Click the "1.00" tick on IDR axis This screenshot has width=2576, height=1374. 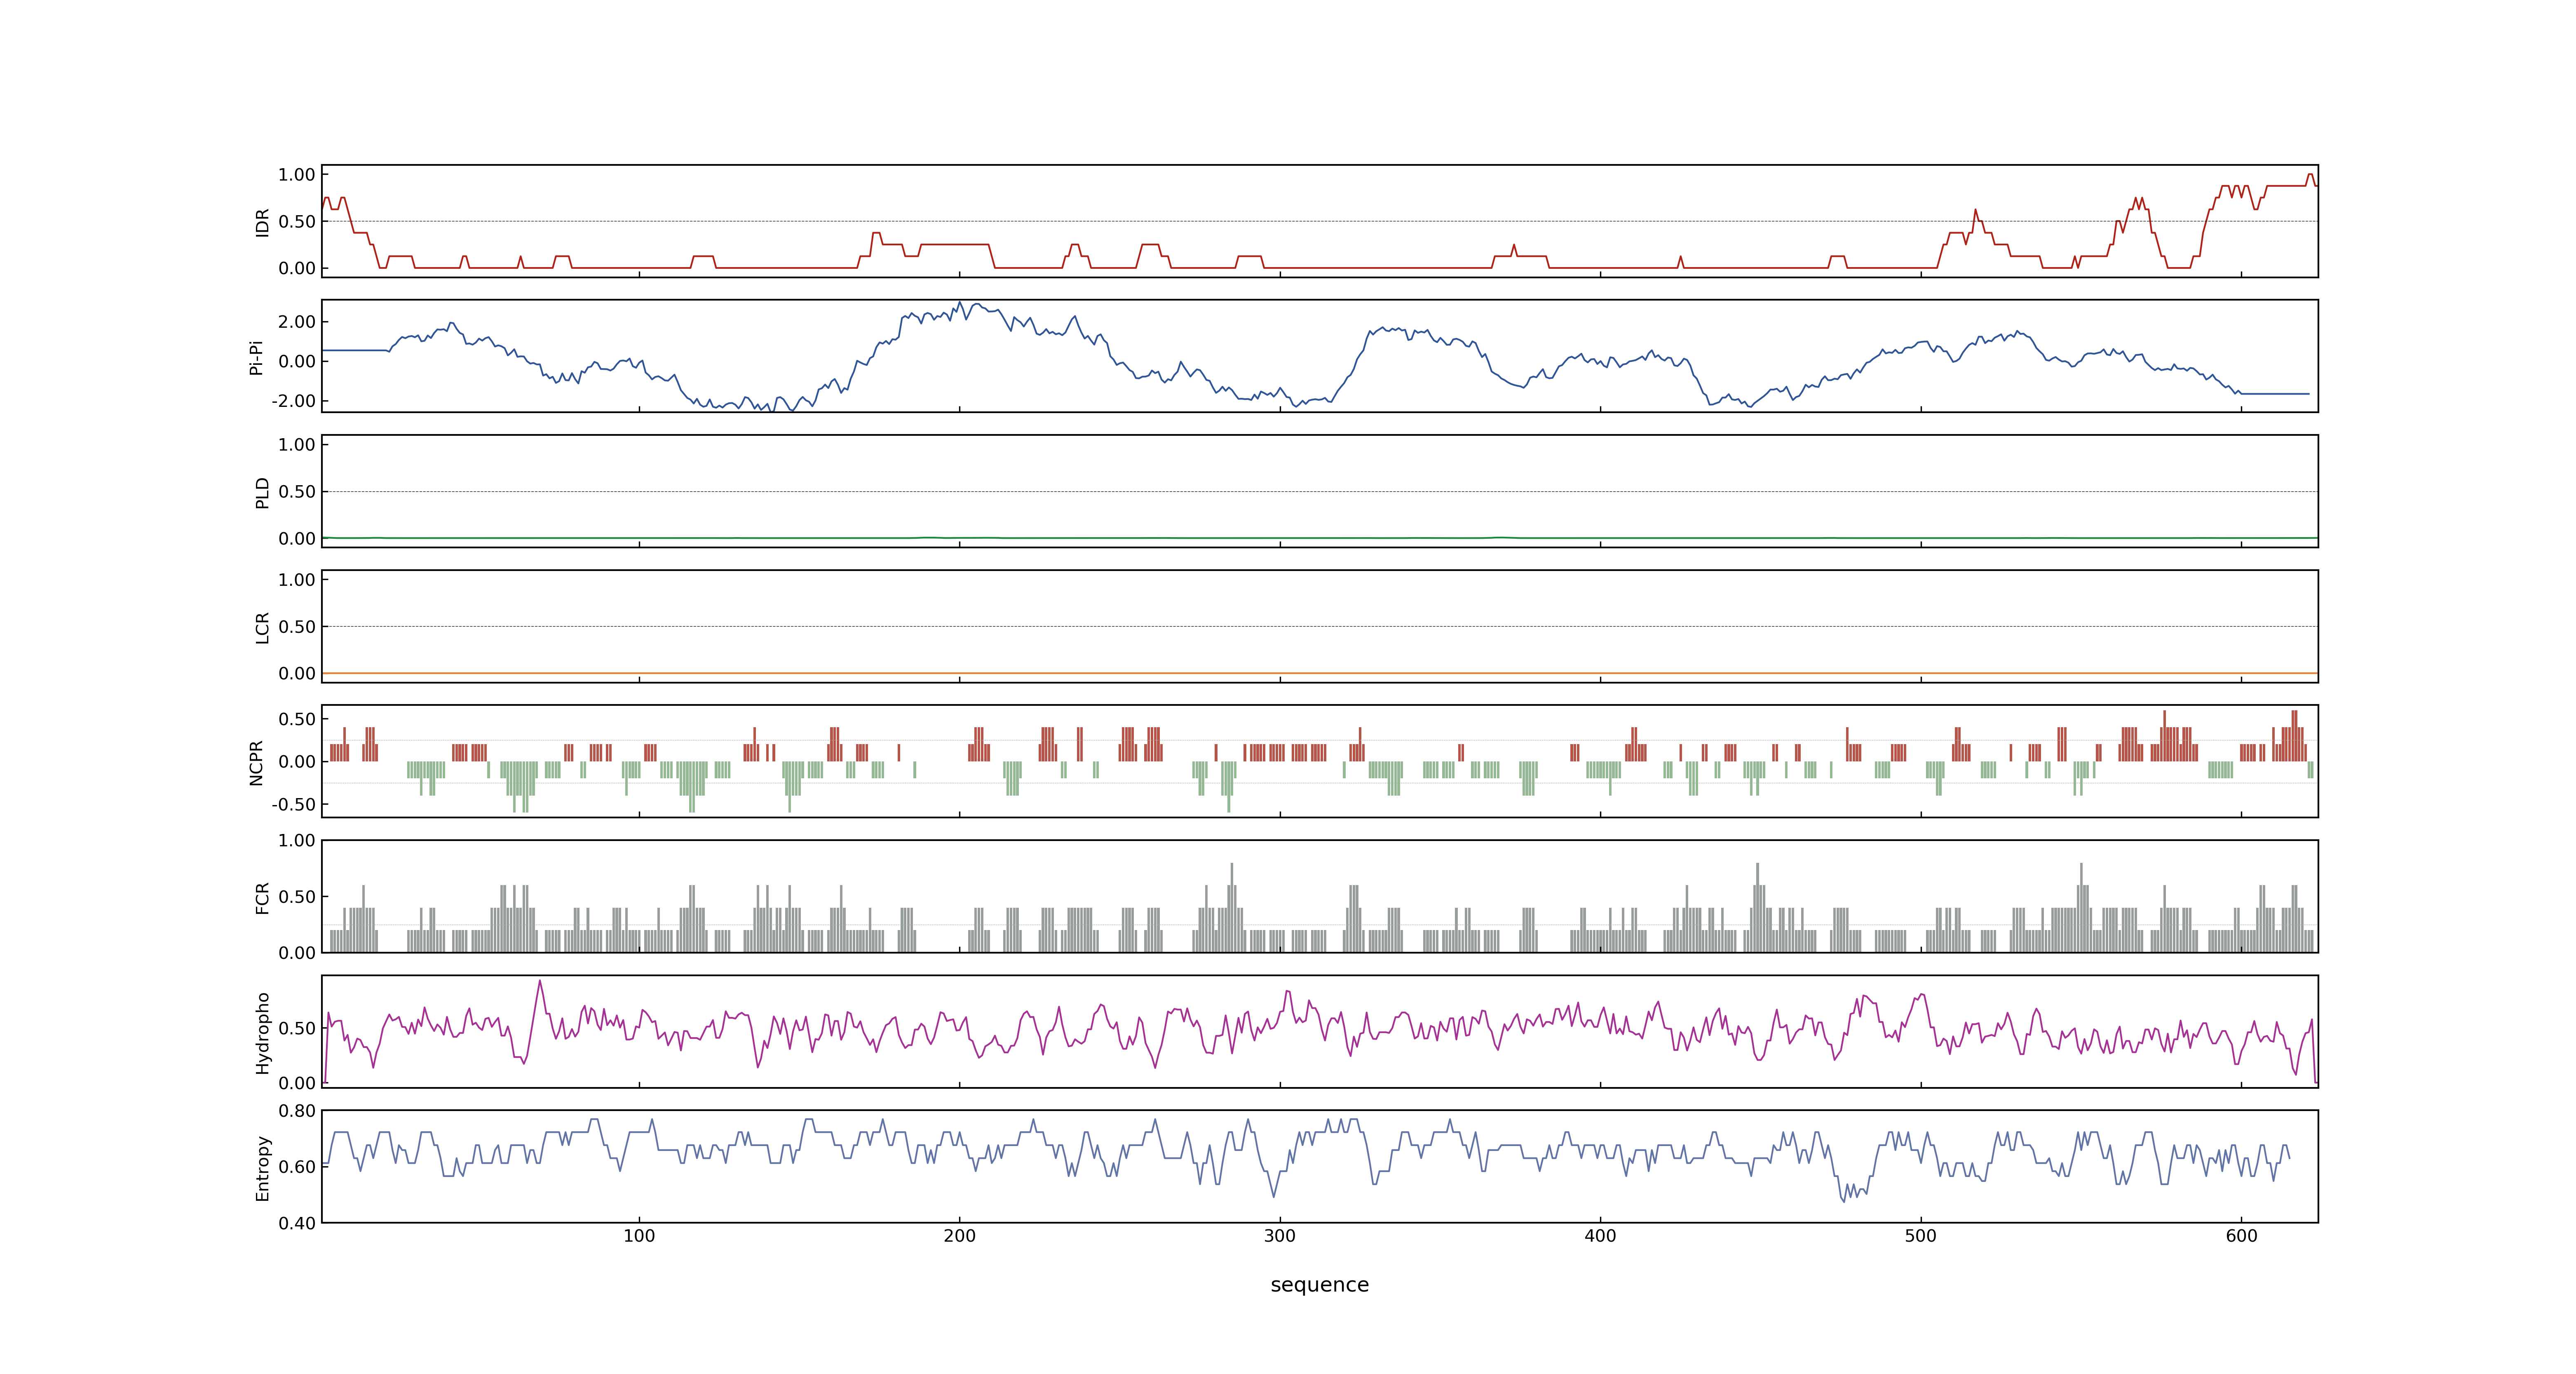pos(297,175)
